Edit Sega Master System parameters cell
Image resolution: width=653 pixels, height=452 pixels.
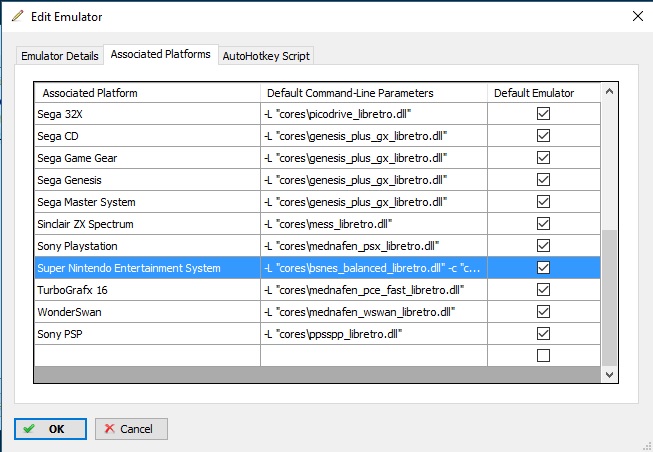(x=374, y=202)
